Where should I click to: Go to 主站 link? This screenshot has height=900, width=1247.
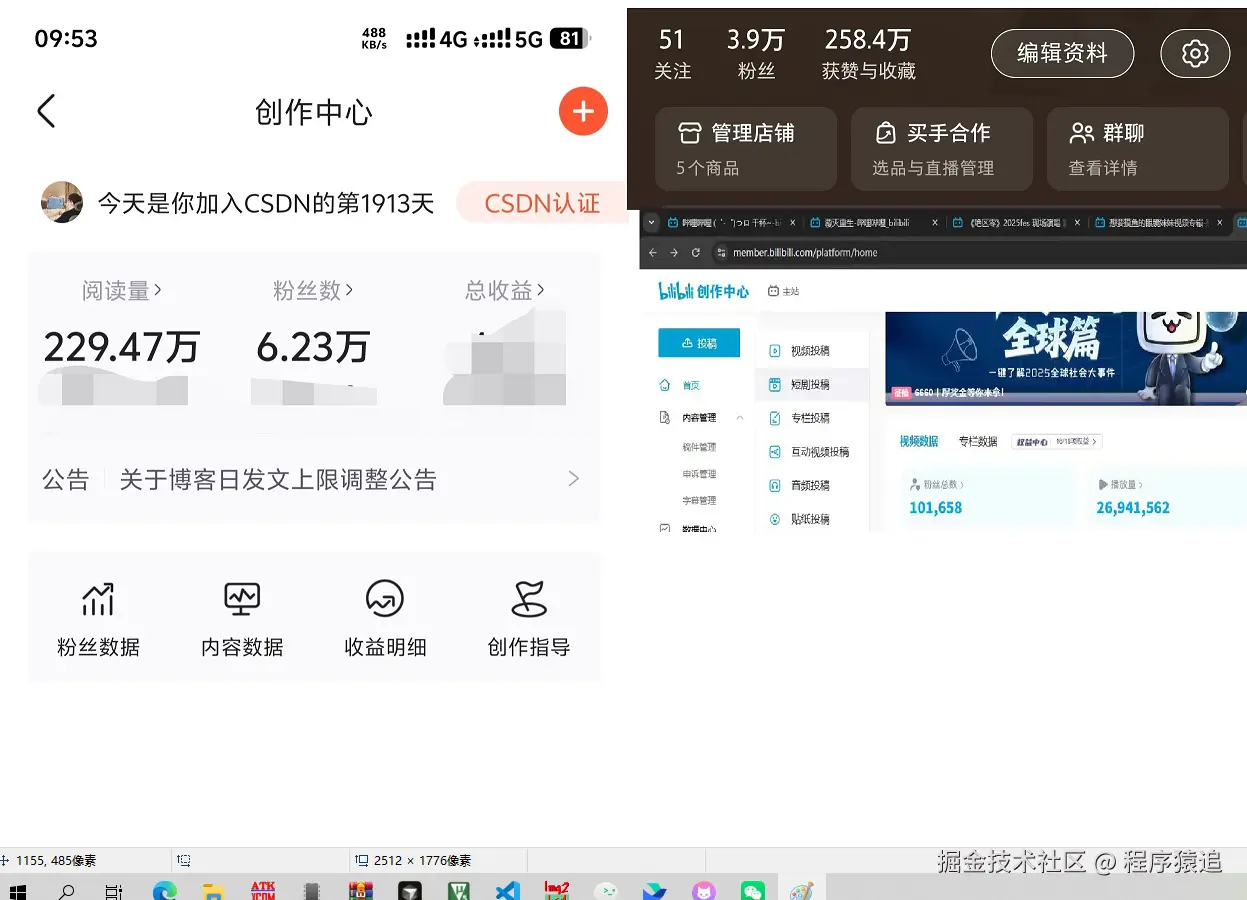pos(784,291)
